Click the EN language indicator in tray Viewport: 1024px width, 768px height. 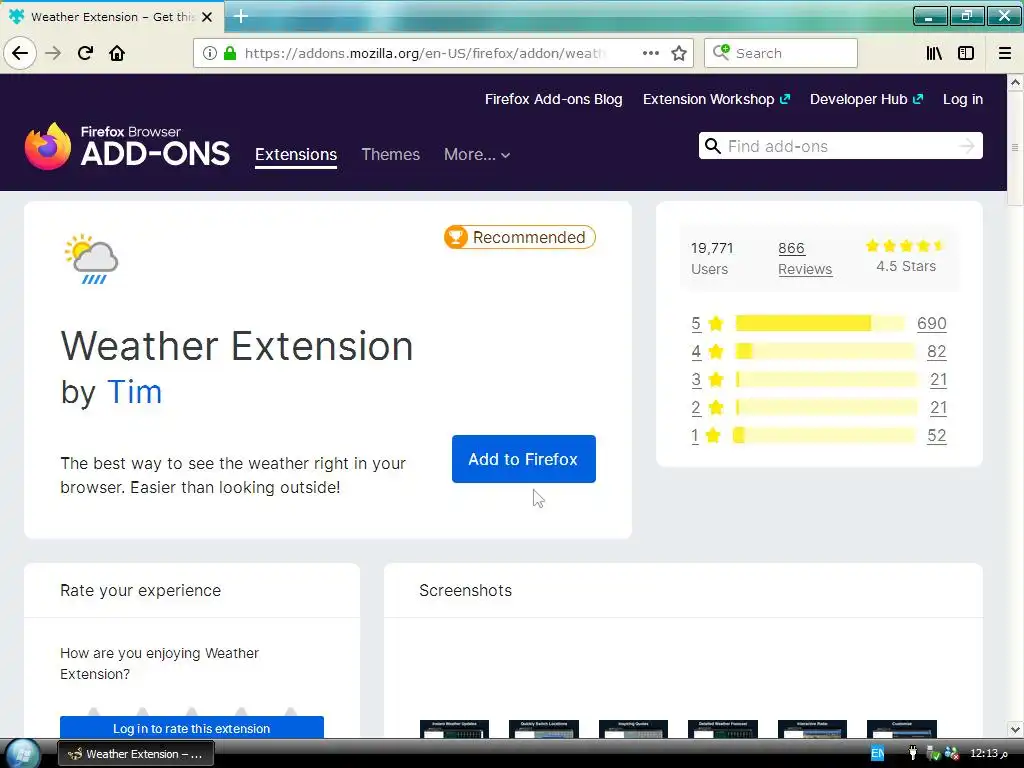coord(877,754)
